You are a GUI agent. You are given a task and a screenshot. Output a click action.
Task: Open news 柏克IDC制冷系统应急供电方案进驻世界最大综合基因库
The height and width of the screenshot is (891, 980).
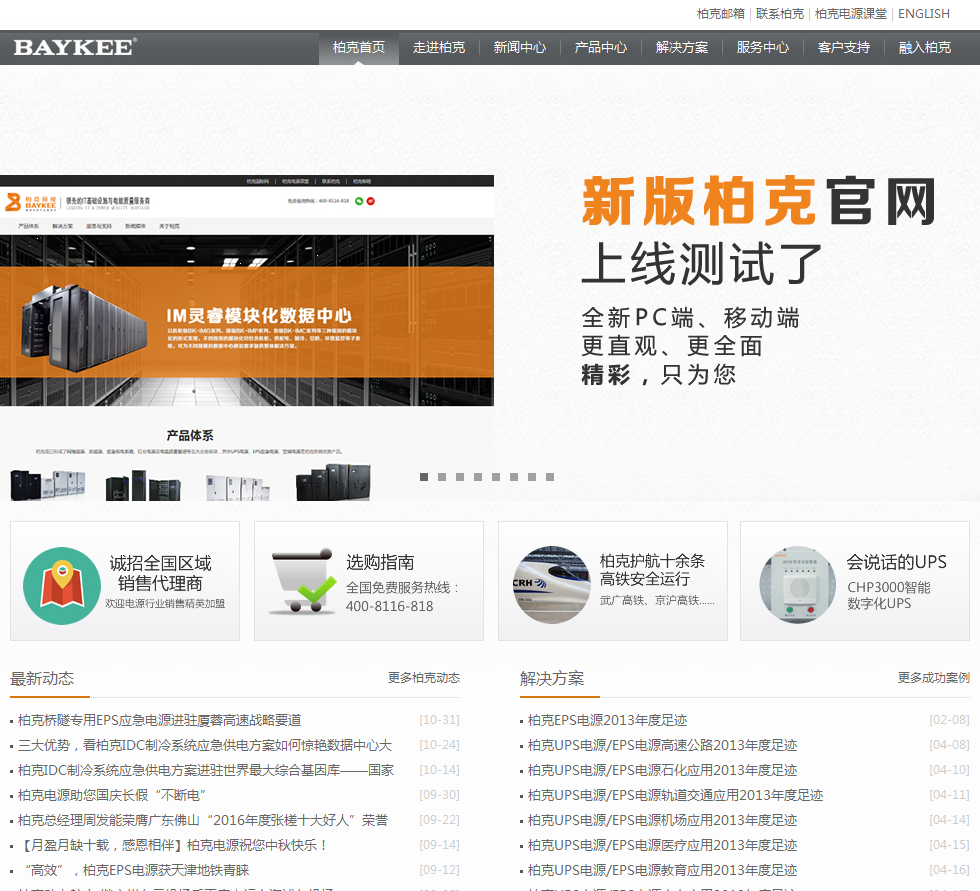[x=206, y=770]
